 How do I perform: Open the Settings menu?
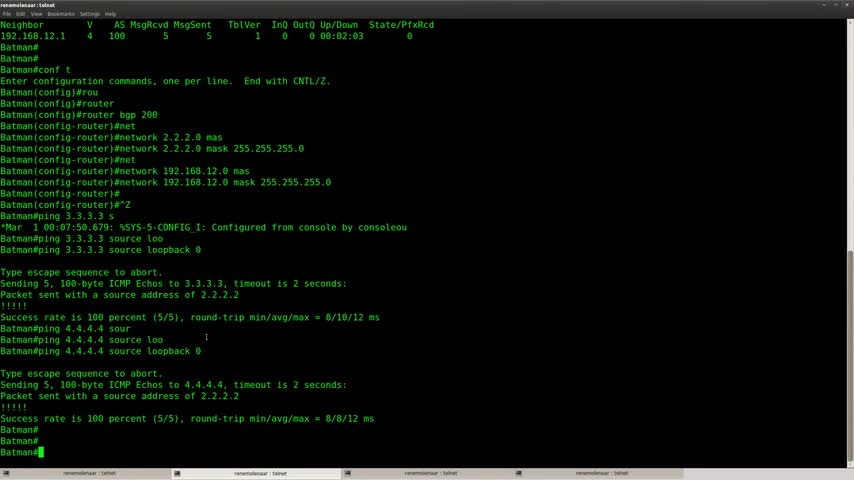click(90, 14)
